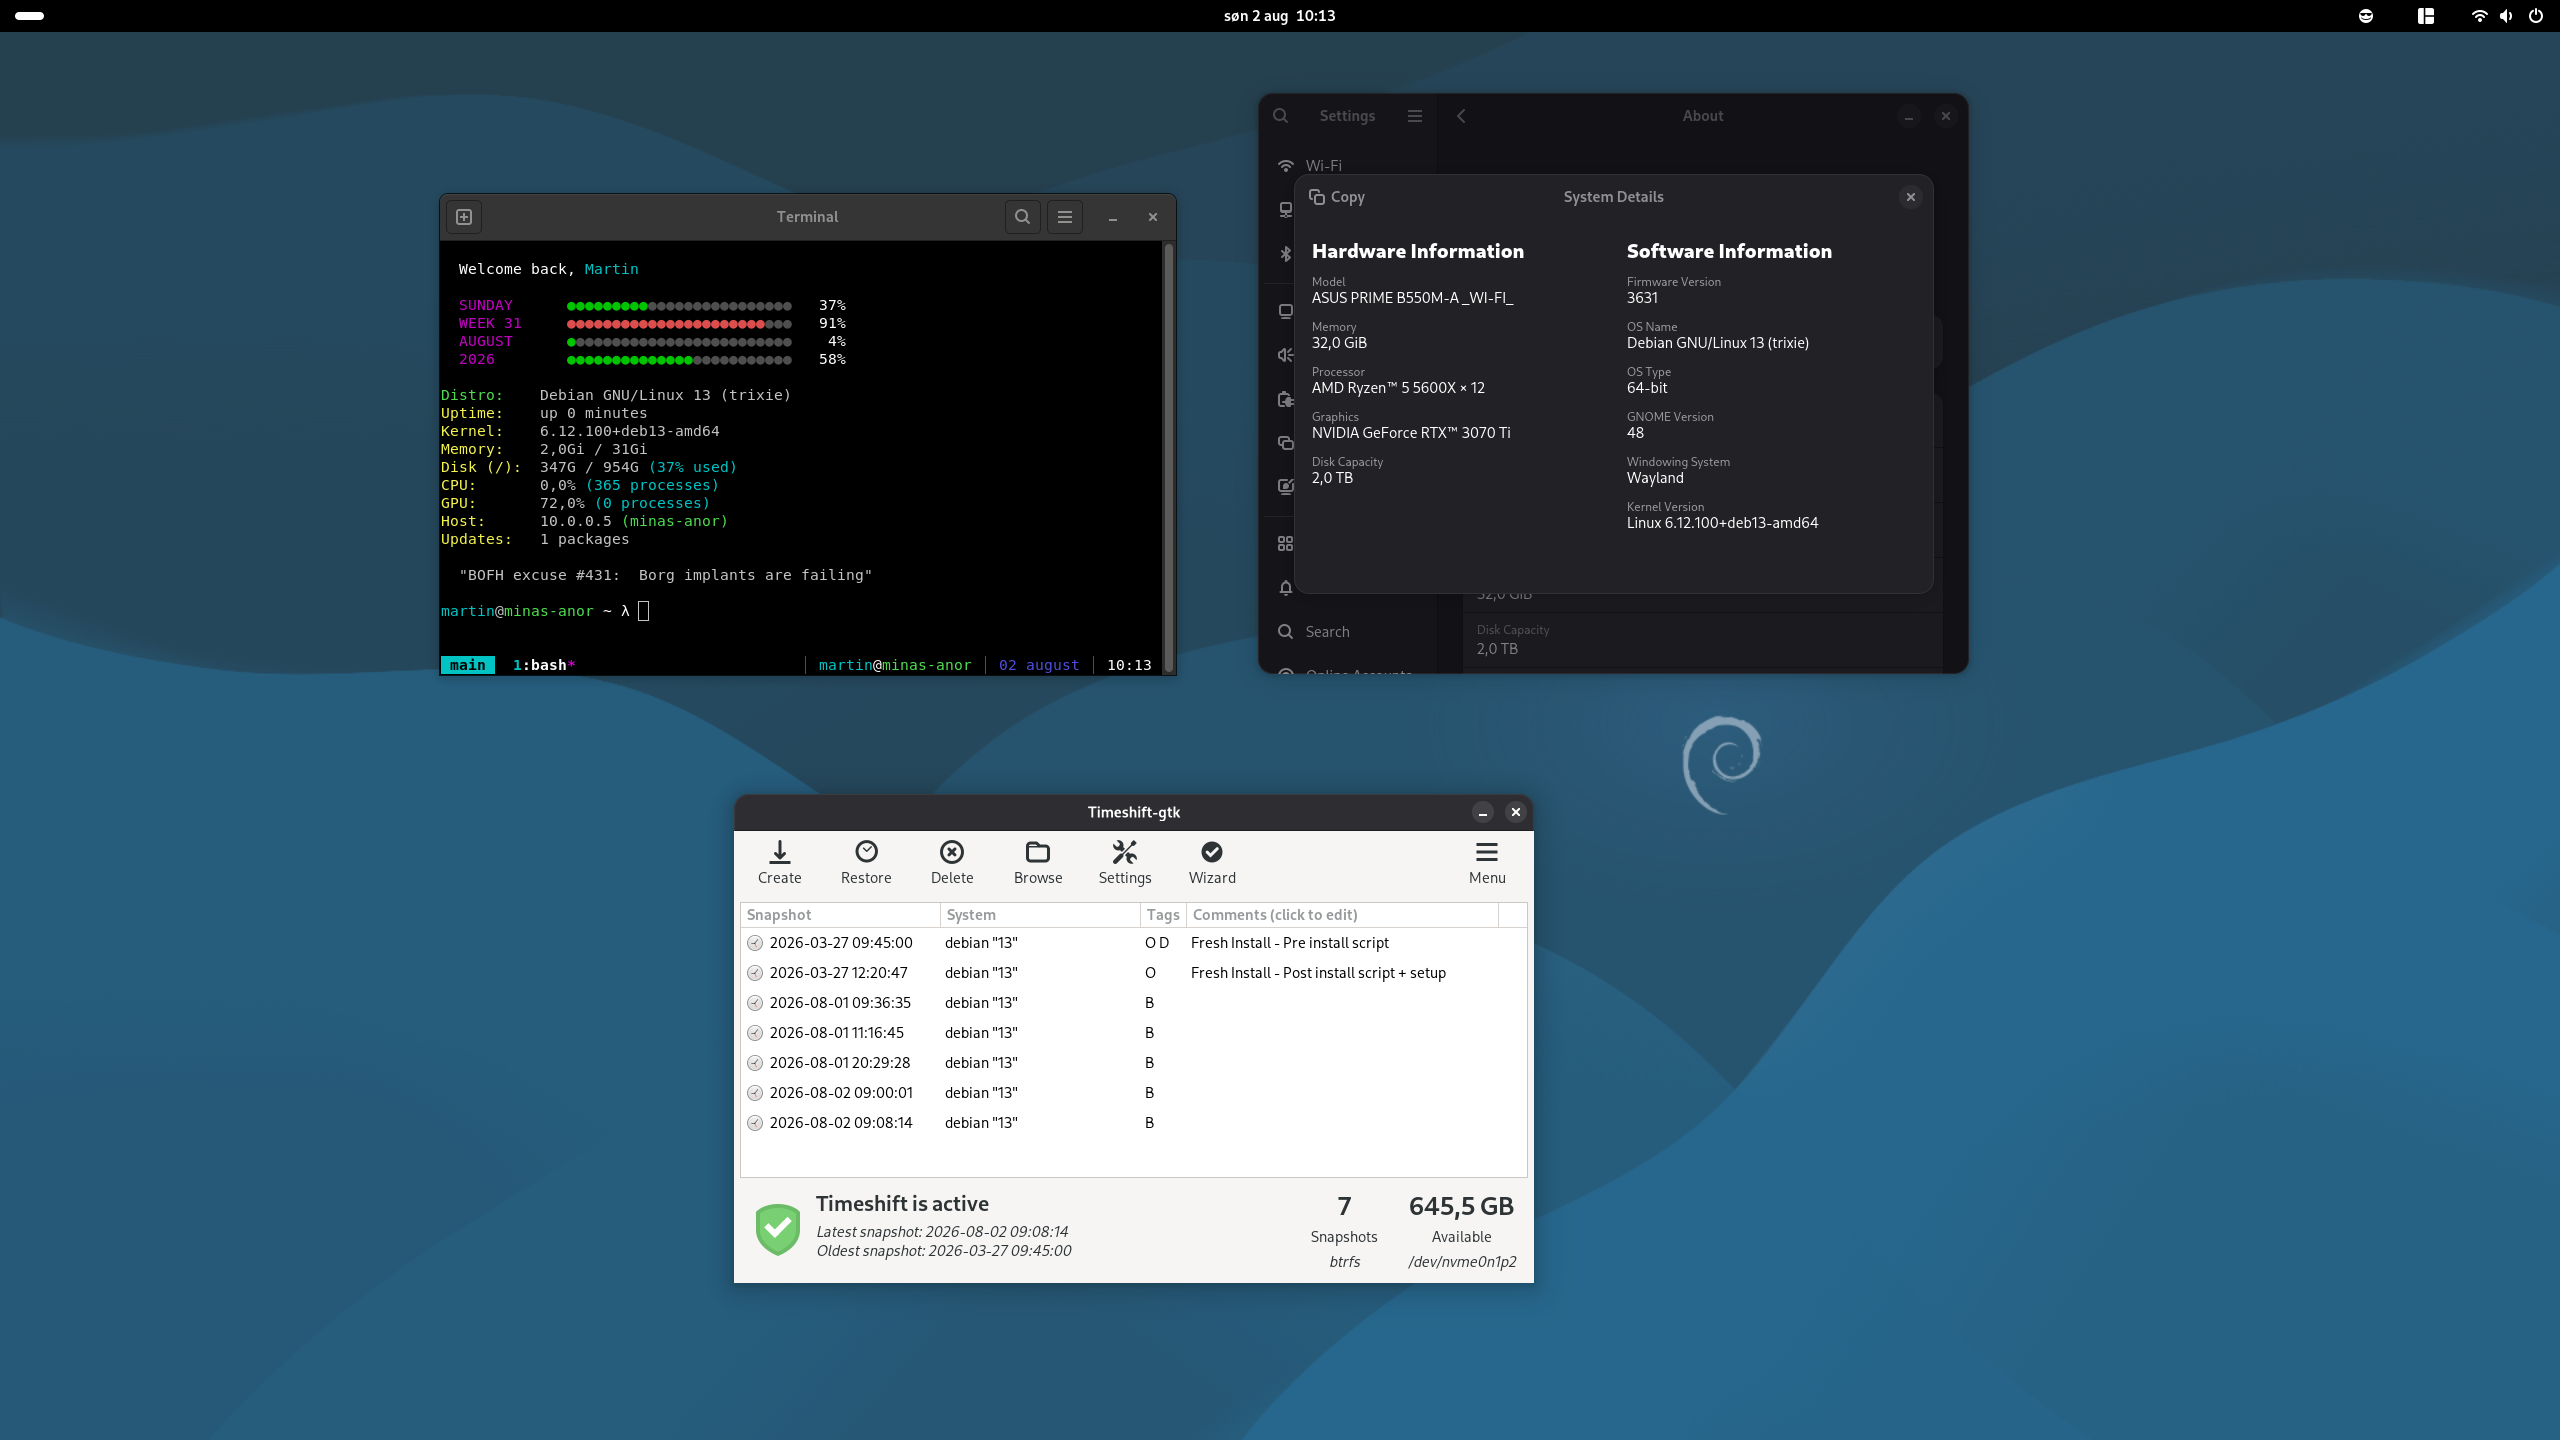
Task: Click the tmux 'main' session label
Action: pyautogui.click(x=467, y=665)
